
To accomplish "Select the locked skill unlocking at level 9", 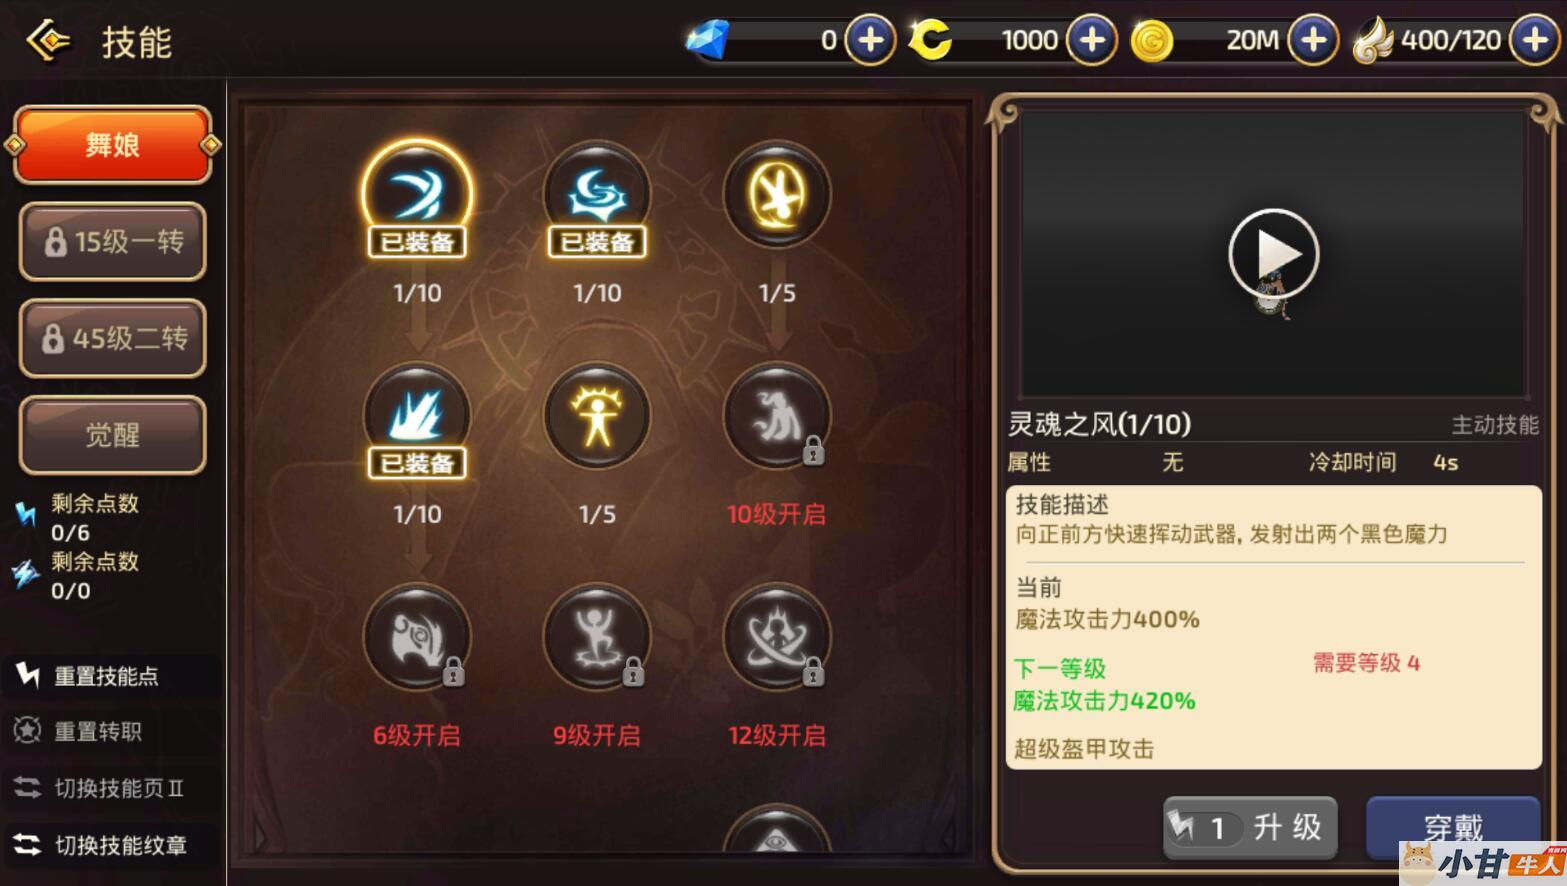I will point(597,637).
